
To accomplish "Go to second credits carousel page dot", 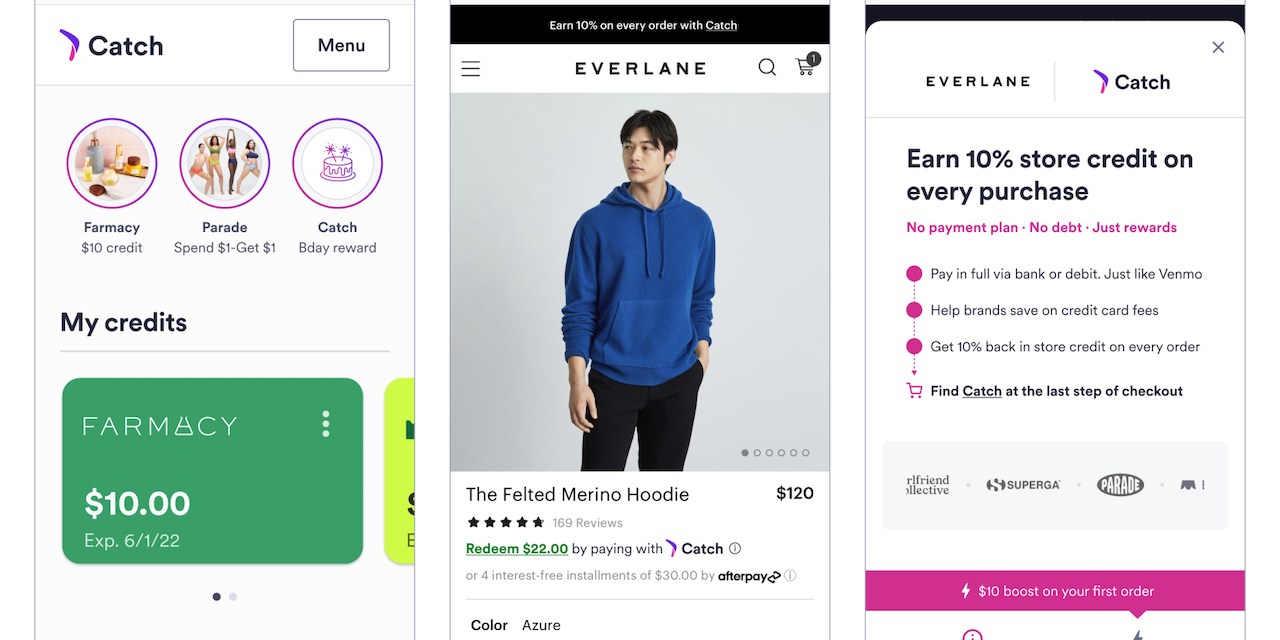I will coord(233,597).
